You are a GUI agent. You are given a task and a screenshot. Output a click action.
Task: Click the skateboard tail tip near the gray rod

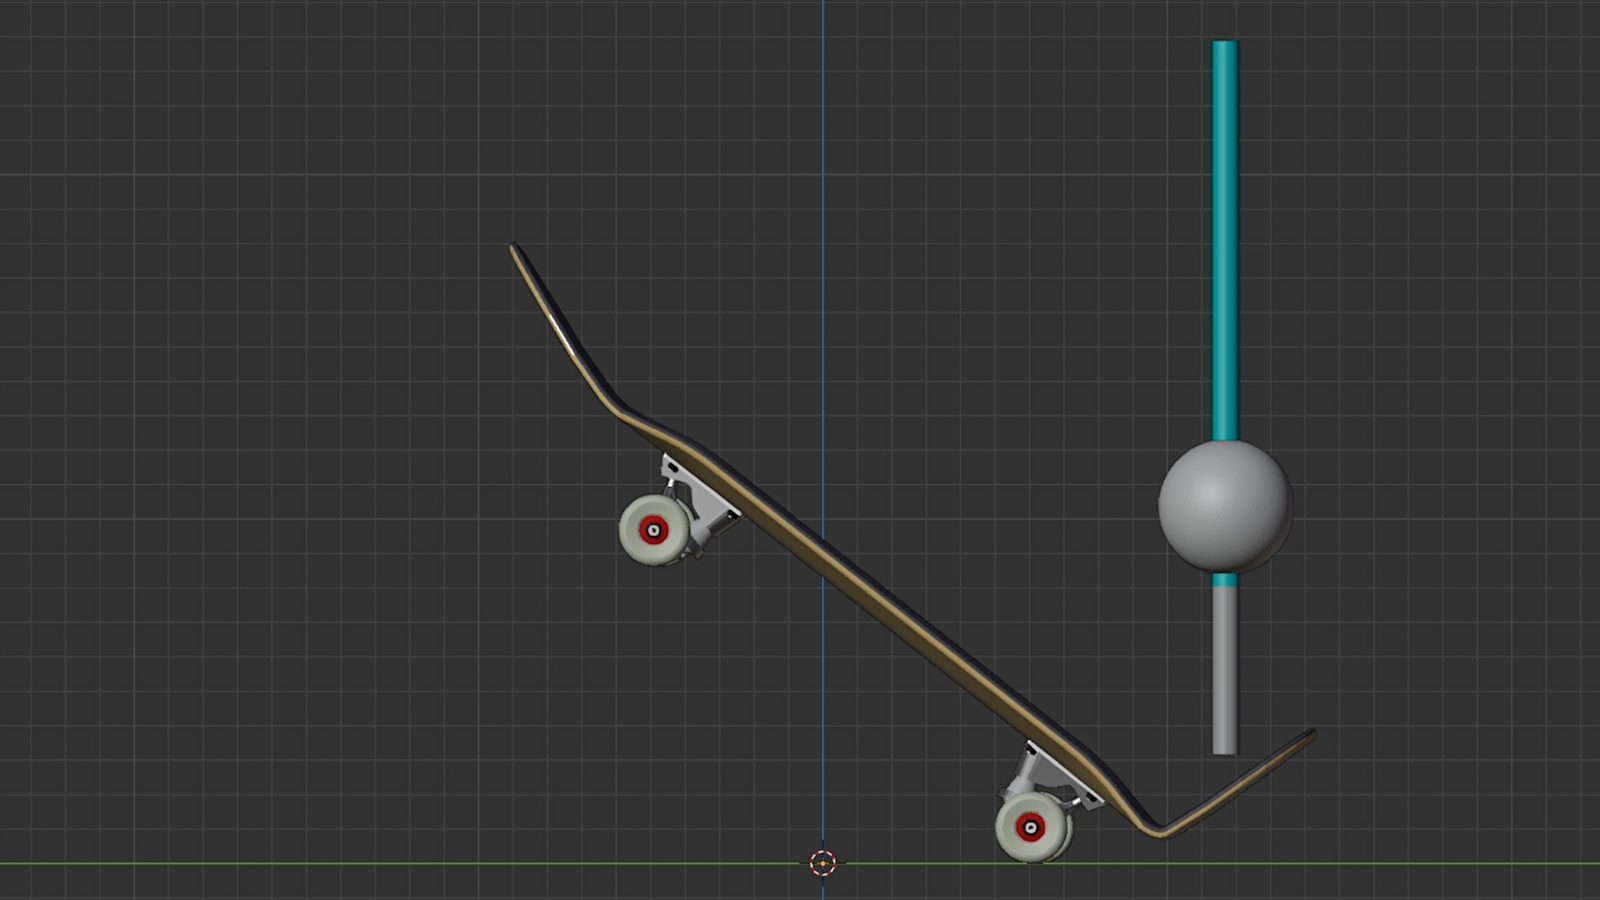(1308, 736)
